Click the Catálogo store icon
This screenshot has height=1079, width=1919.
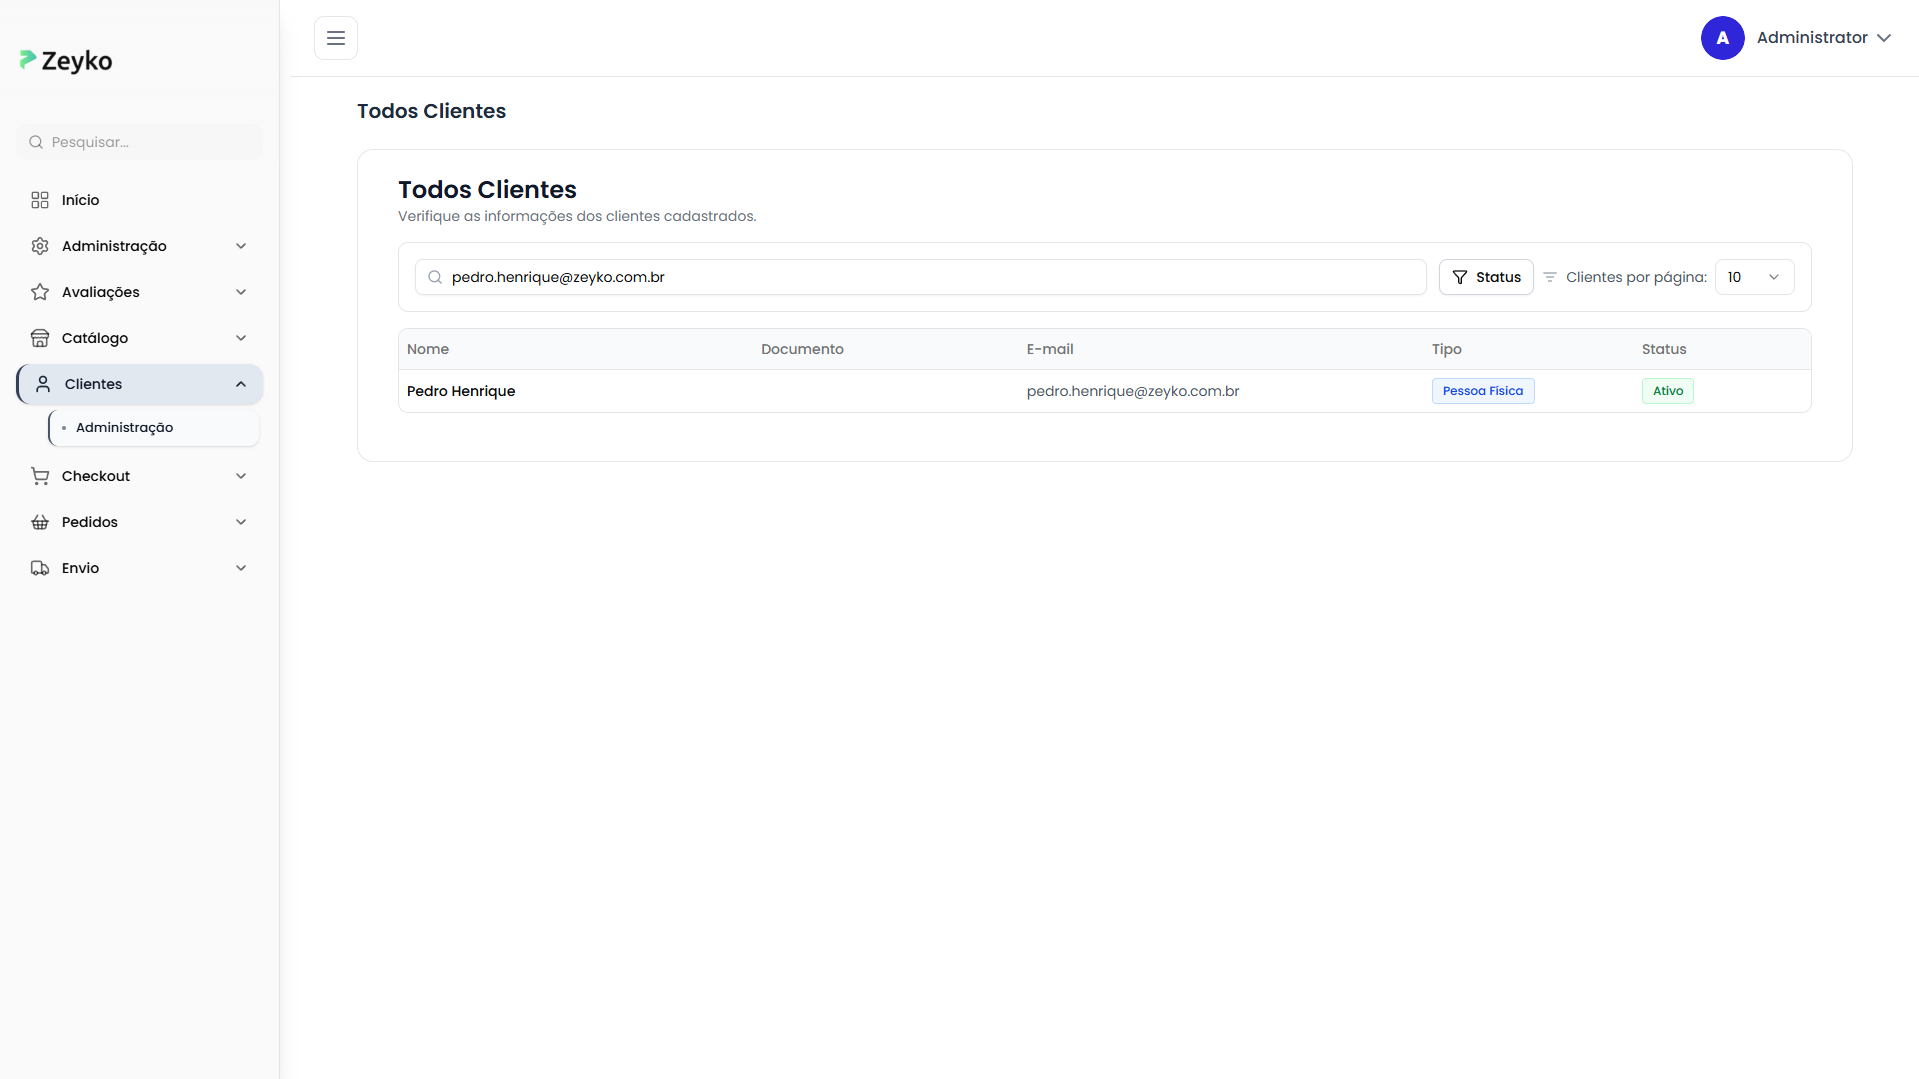(x=40, y=338)
